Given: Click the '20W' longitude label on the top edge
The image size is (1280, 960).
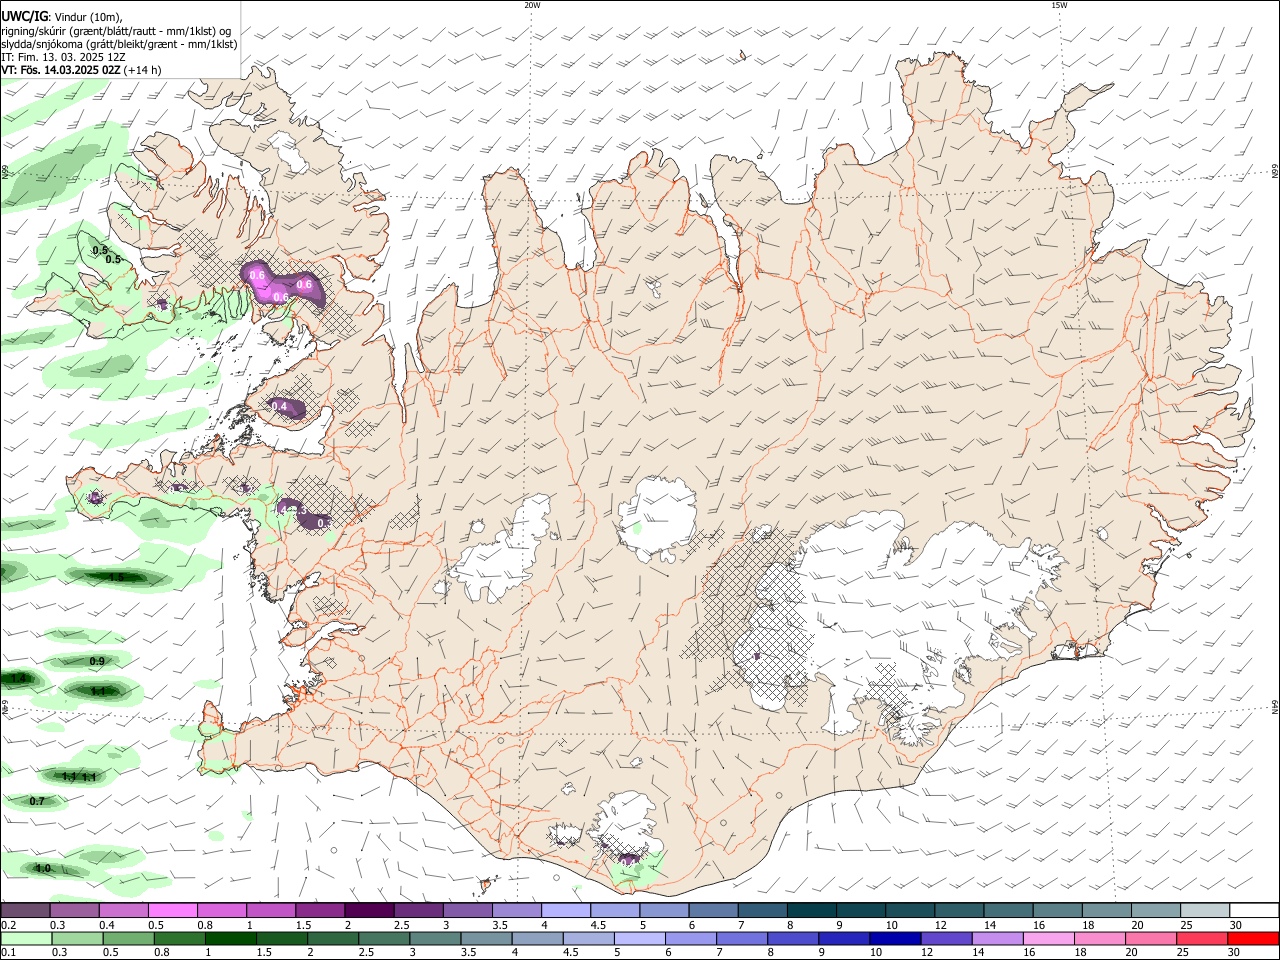Looking at the screenshot, I should pyautogui.click(x=532, y=5).
